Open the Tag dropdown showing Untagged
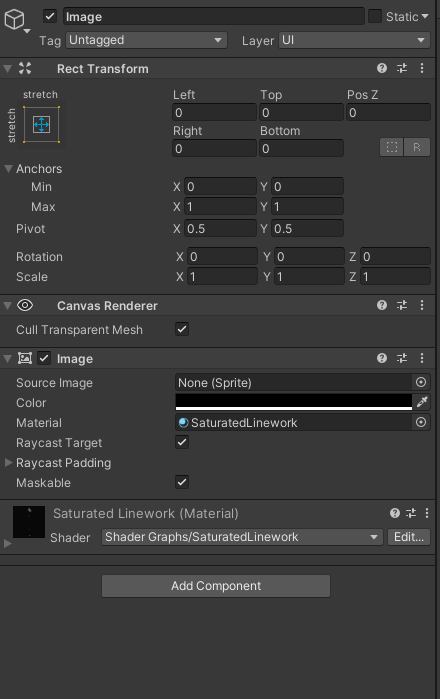 (x=146, y=40)
